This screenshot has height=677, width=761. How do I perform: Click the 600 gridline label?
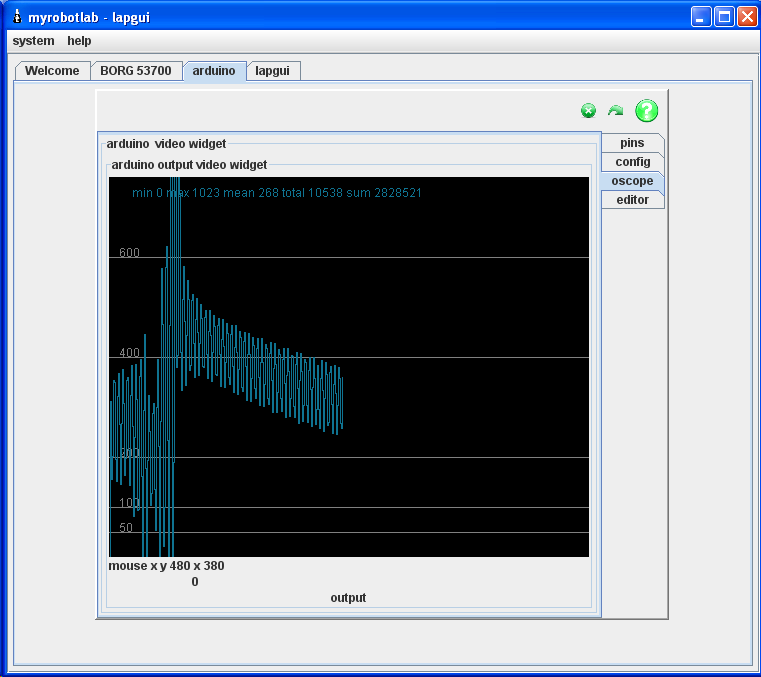click(129, 252)
